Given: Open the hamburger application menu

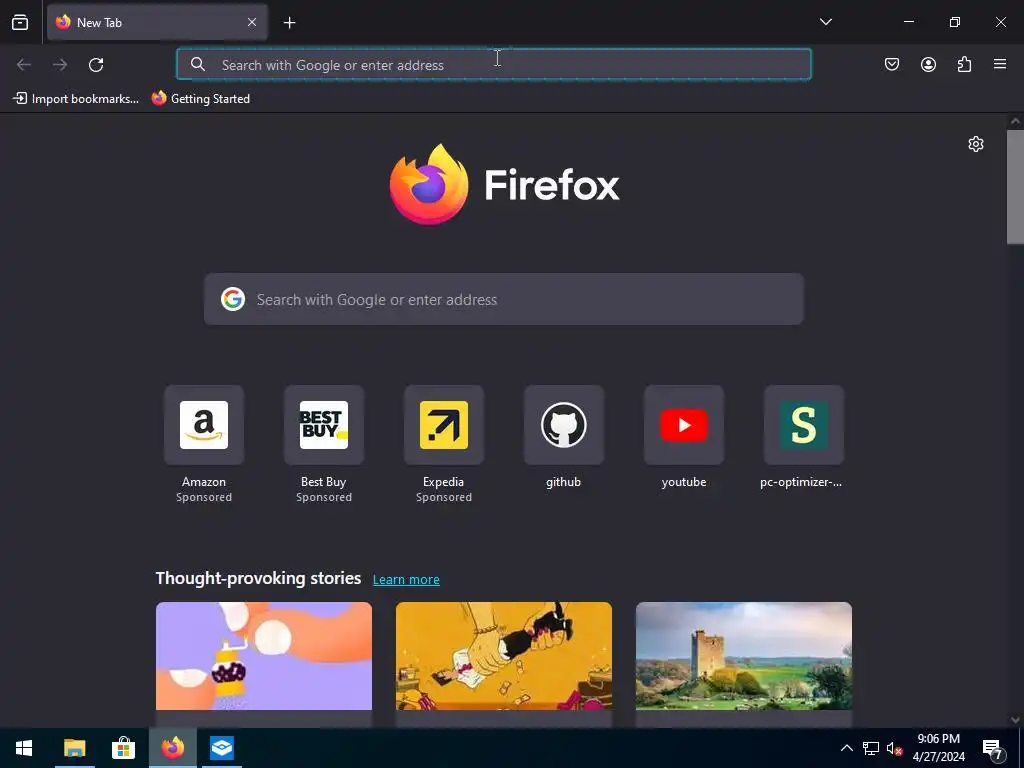Looking at the screenshot, I should coord(1000,64).
